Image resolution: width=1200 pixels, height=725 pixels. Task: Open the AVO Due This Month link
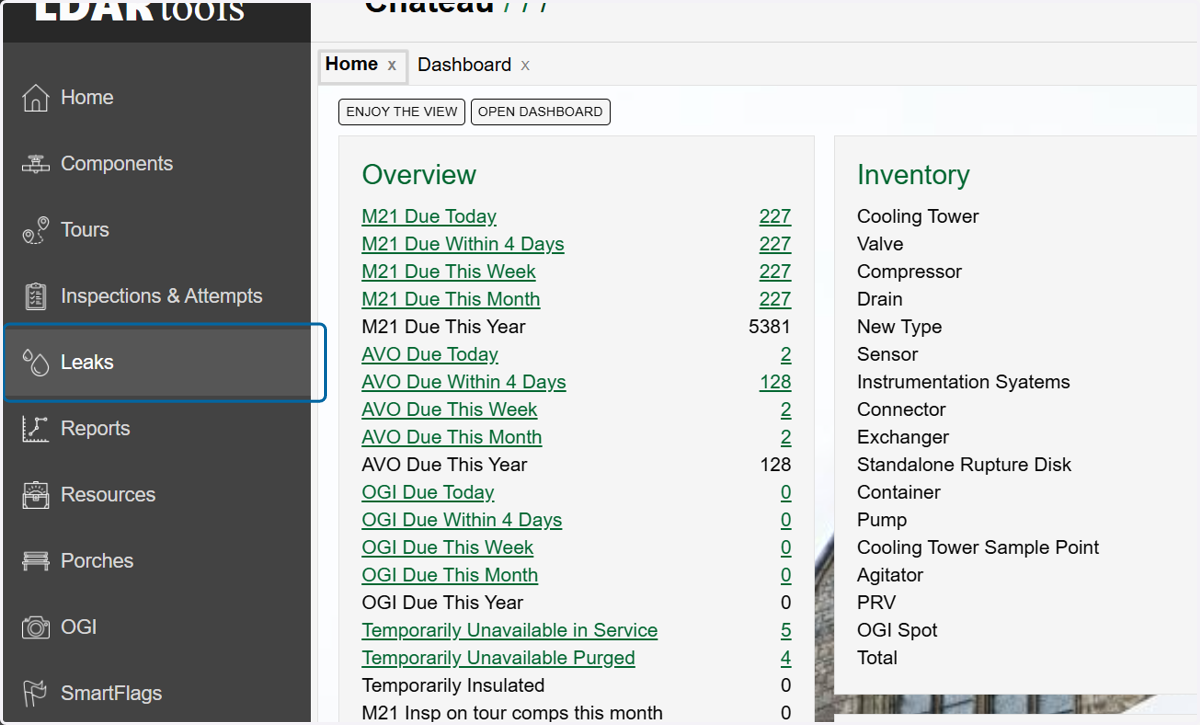coord(452,437)
